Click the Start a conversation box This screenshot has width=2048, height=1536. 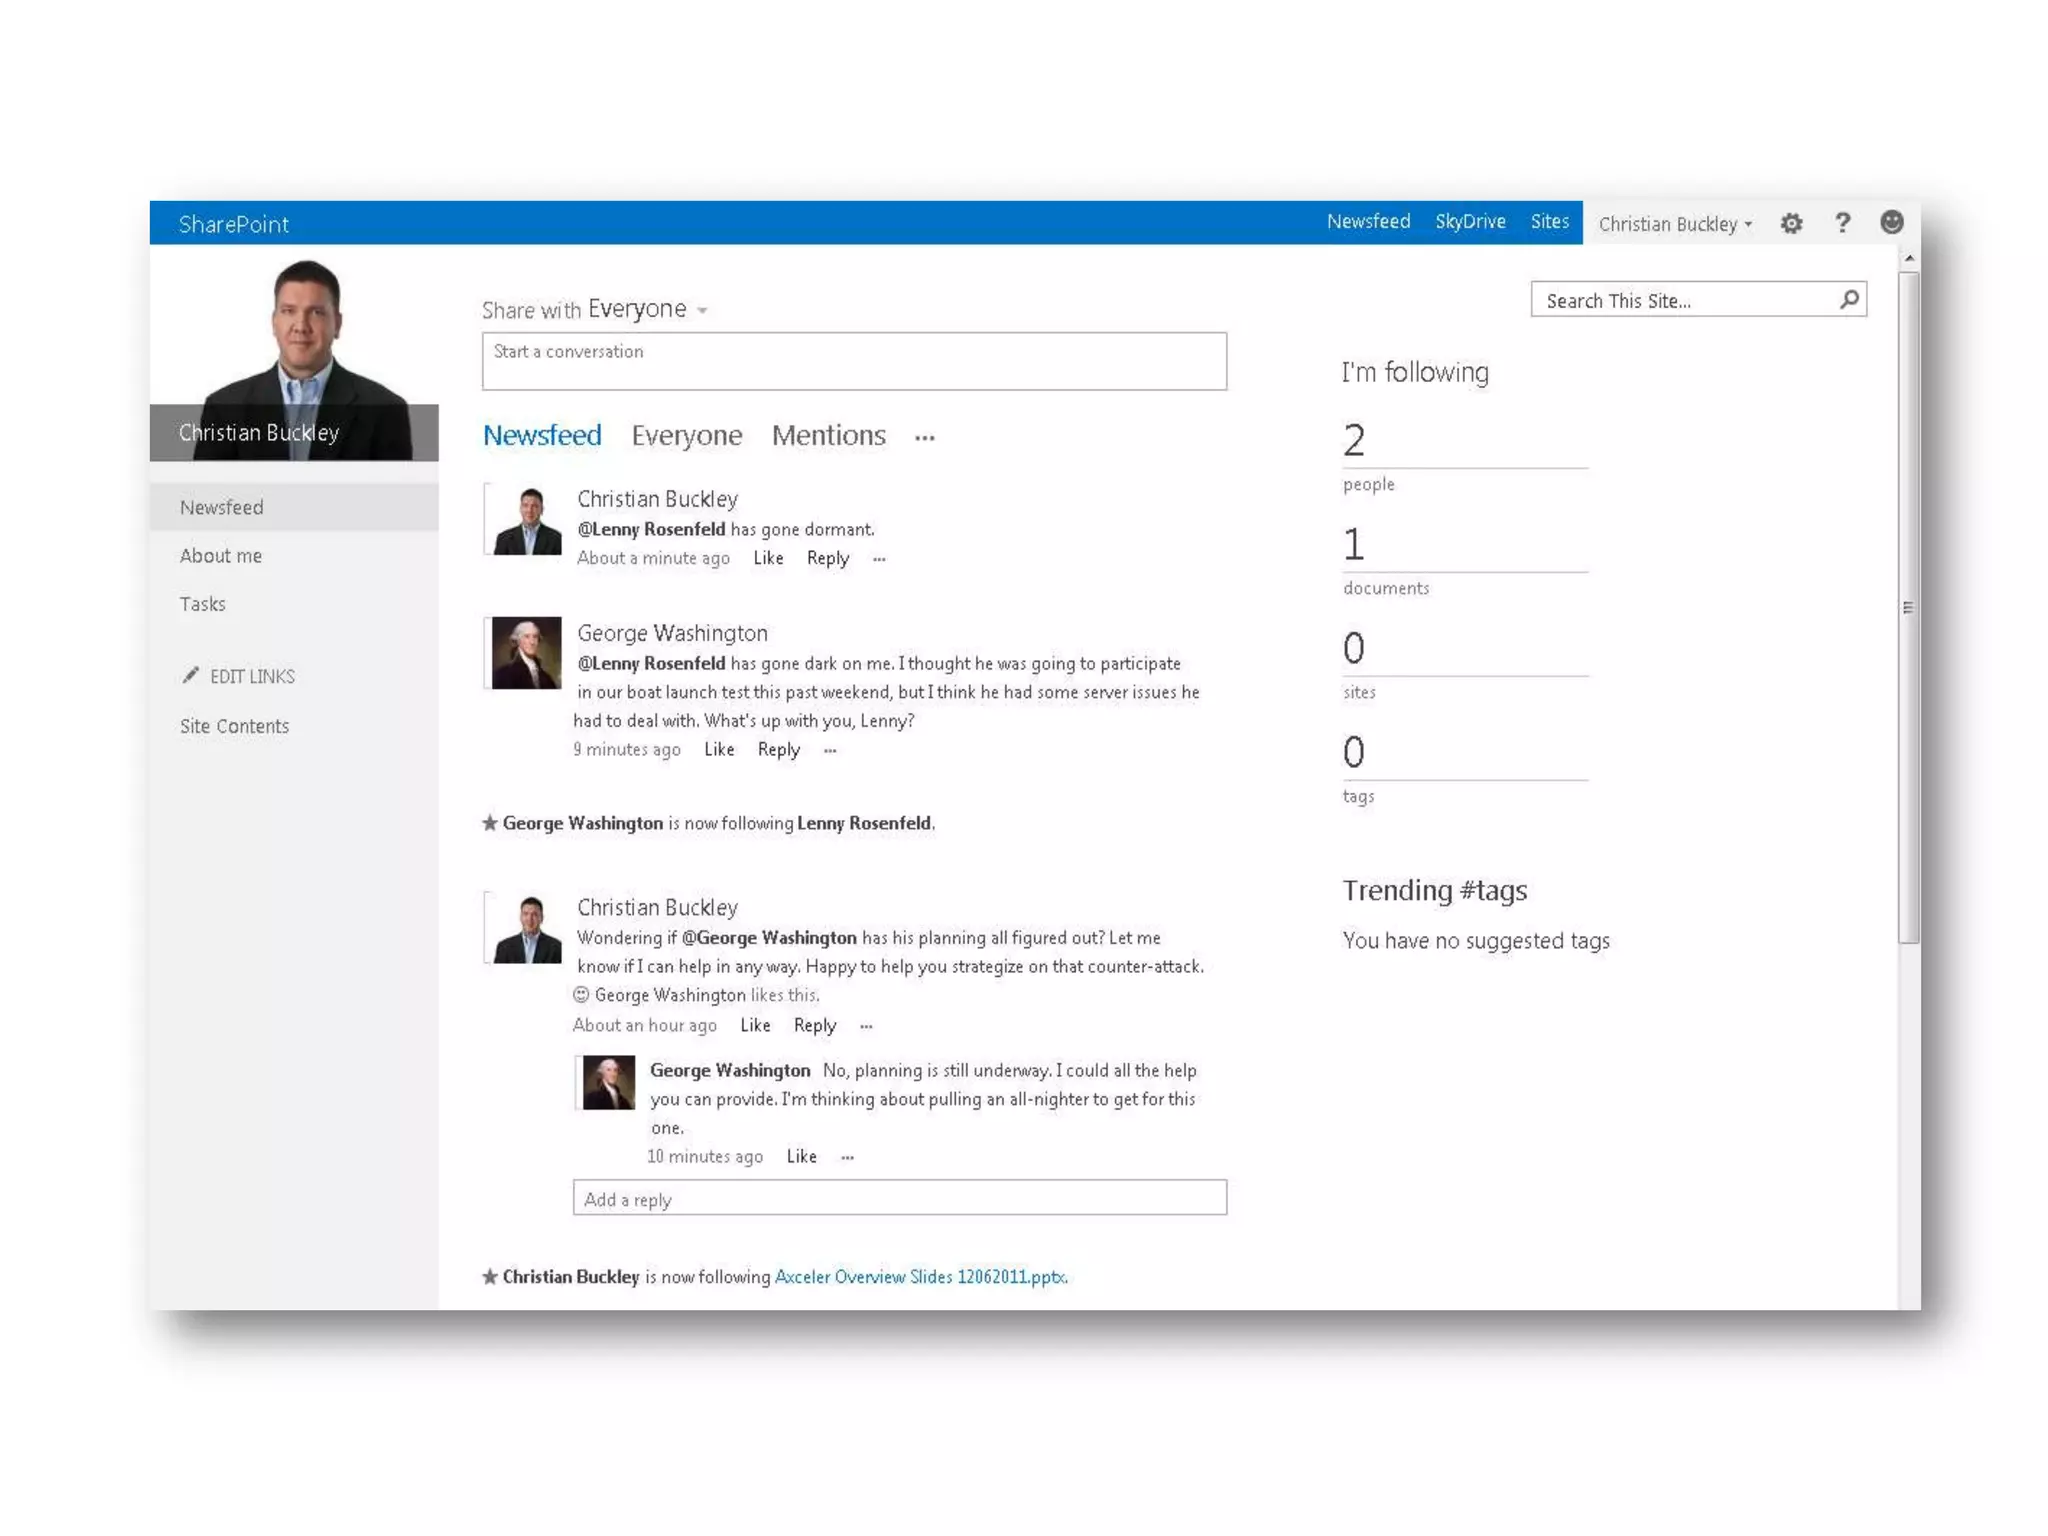(x=853, y=361)
